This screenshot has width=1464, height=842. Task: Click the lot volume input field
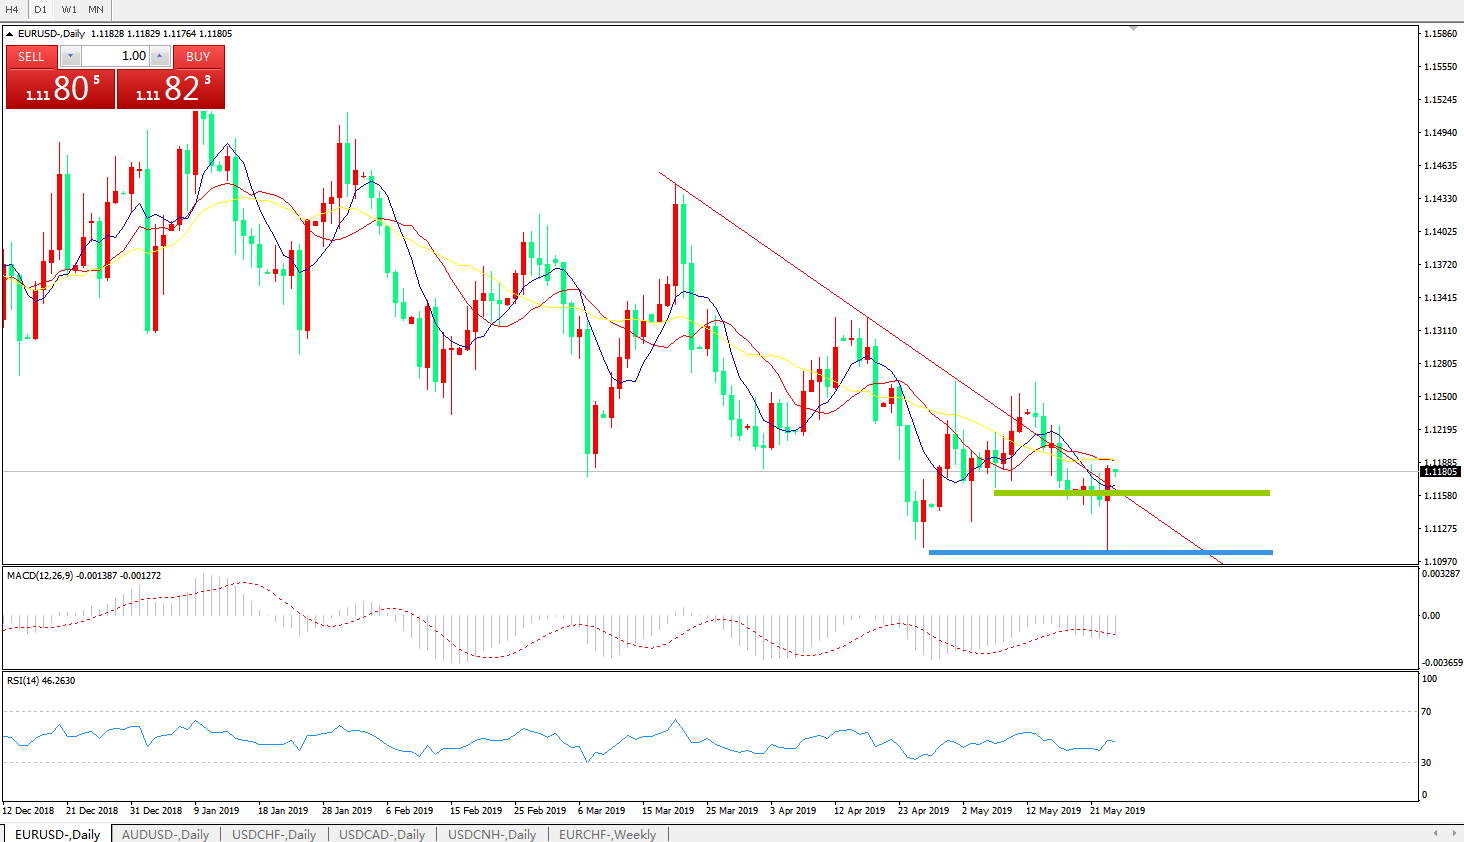115,56
